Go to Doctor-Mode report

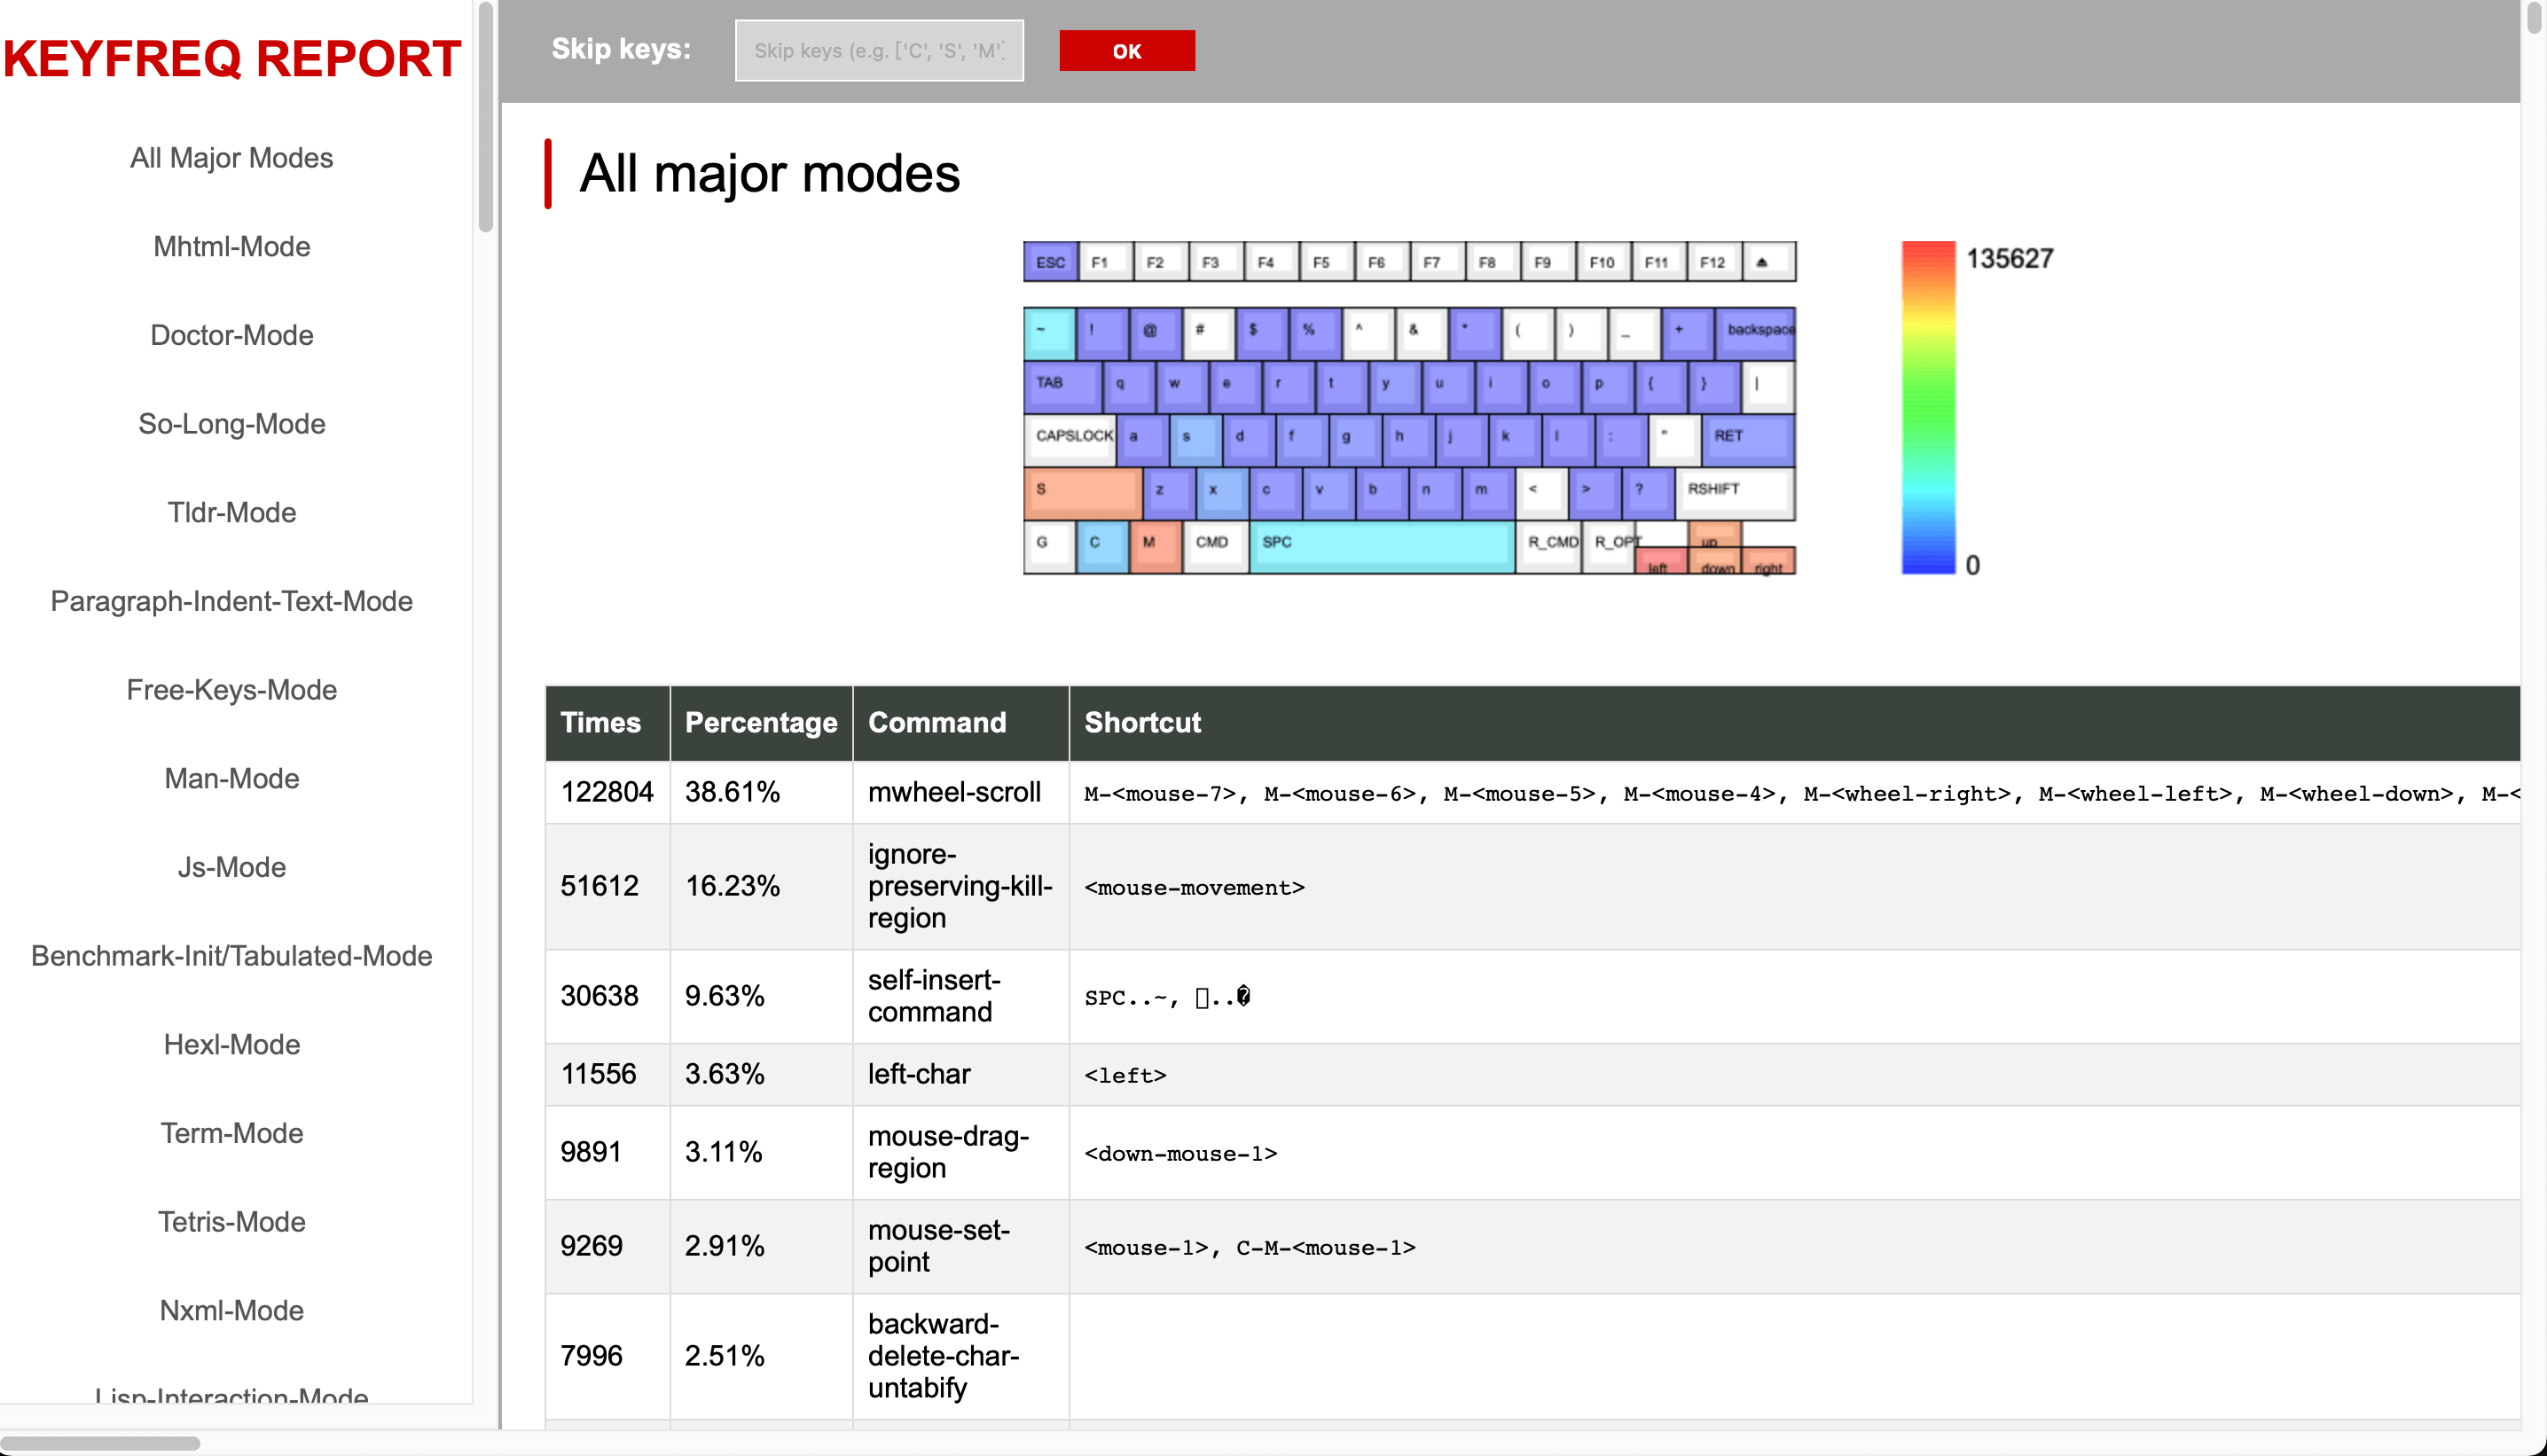point(231,335)
